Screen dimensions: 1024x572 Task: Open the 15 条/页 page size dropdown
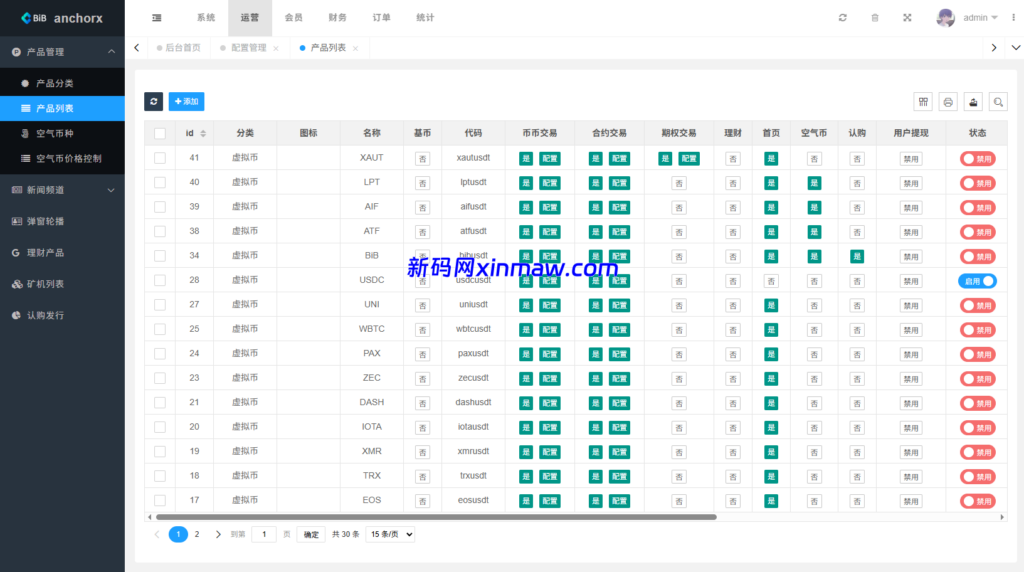(x=391, y=534)
